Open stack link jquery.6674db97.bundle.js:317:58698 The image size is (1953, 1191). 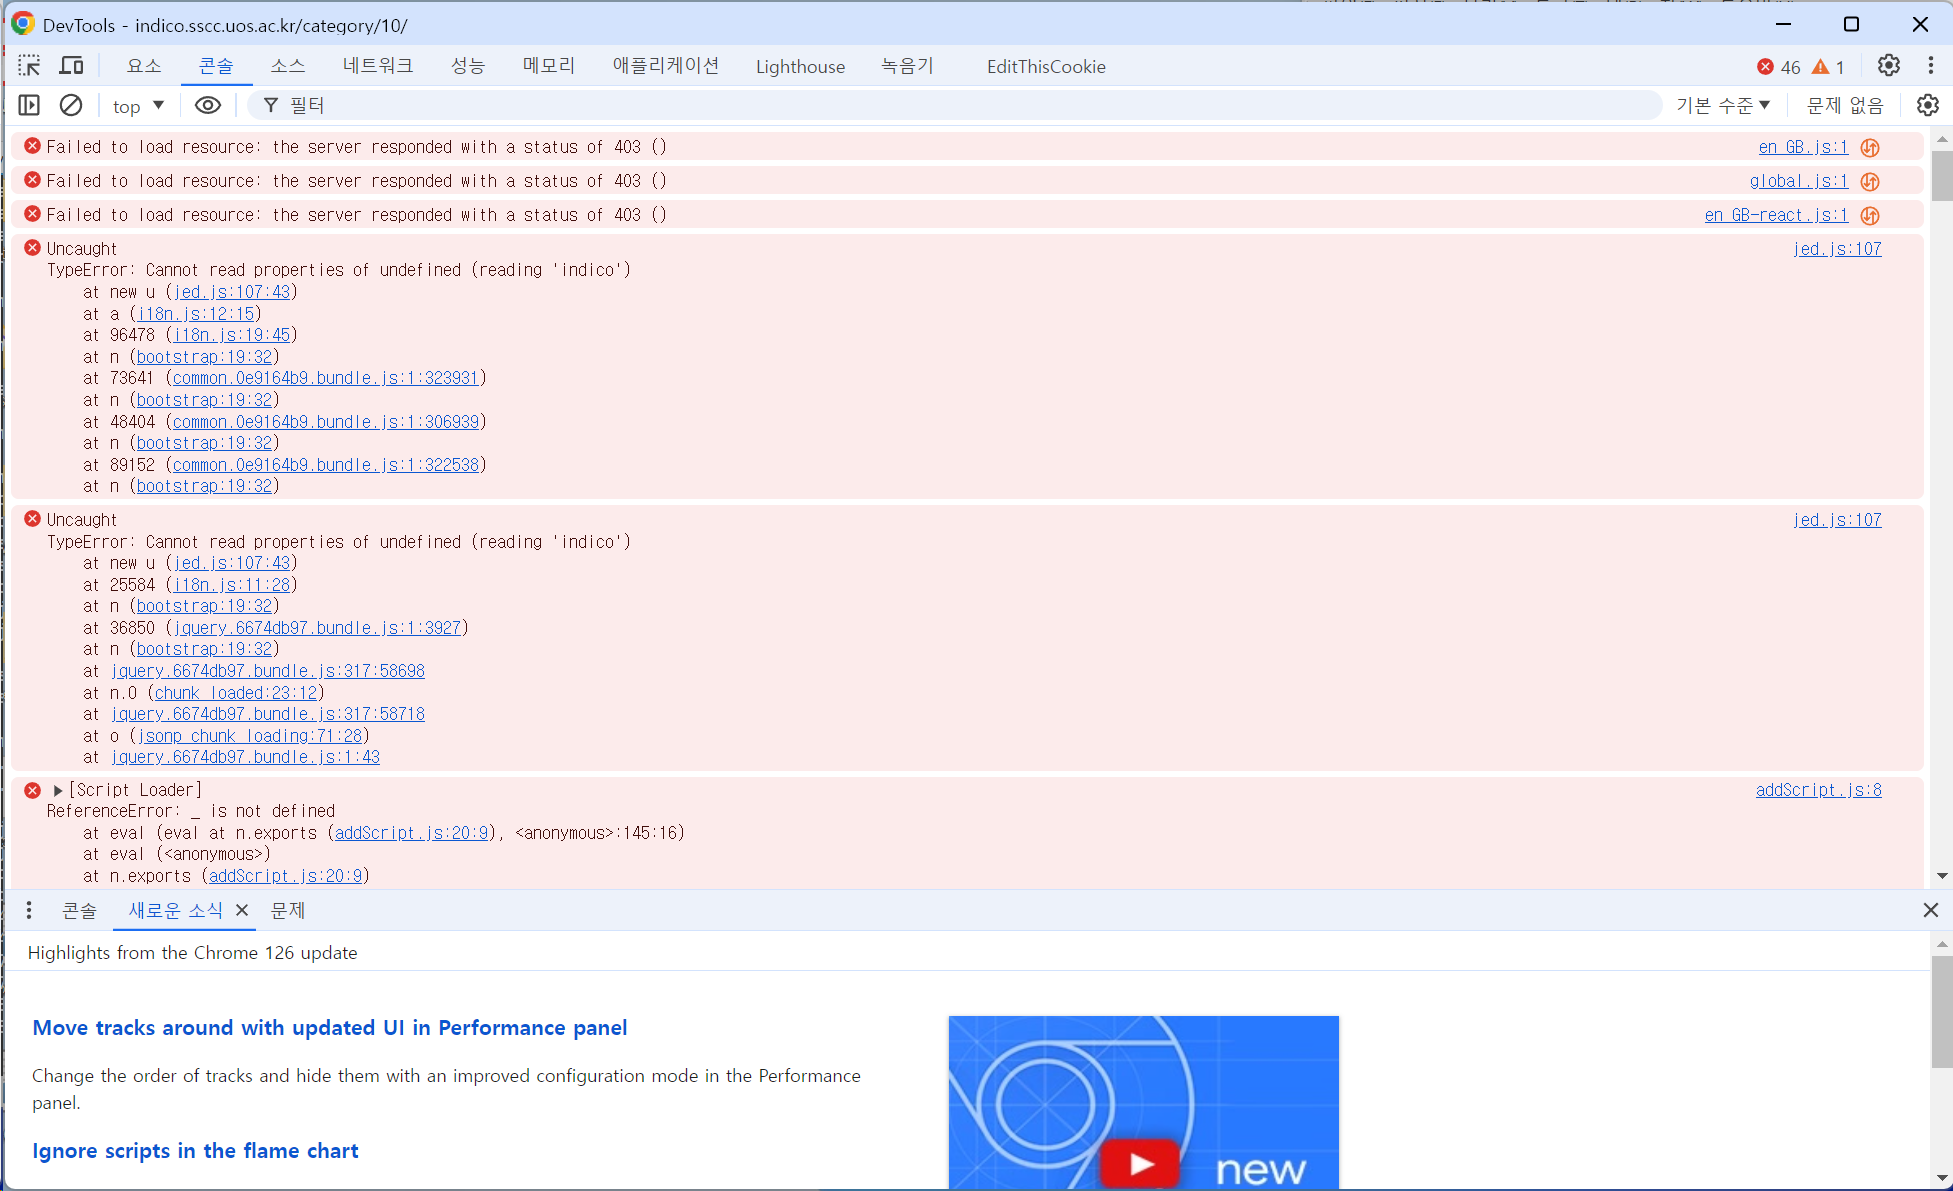[267, 671]
